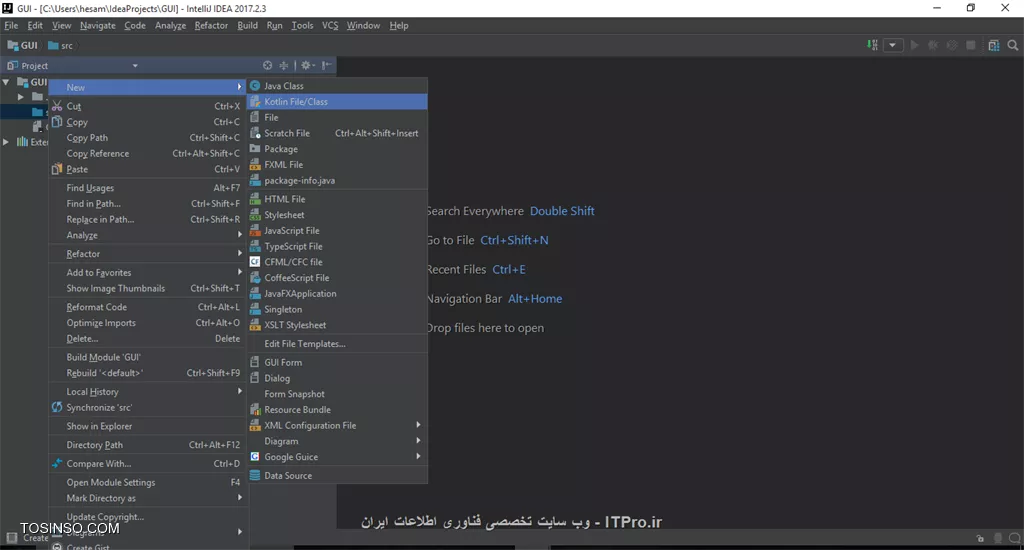Open Find in Path
1024x550 pixels.
point(147,204)
